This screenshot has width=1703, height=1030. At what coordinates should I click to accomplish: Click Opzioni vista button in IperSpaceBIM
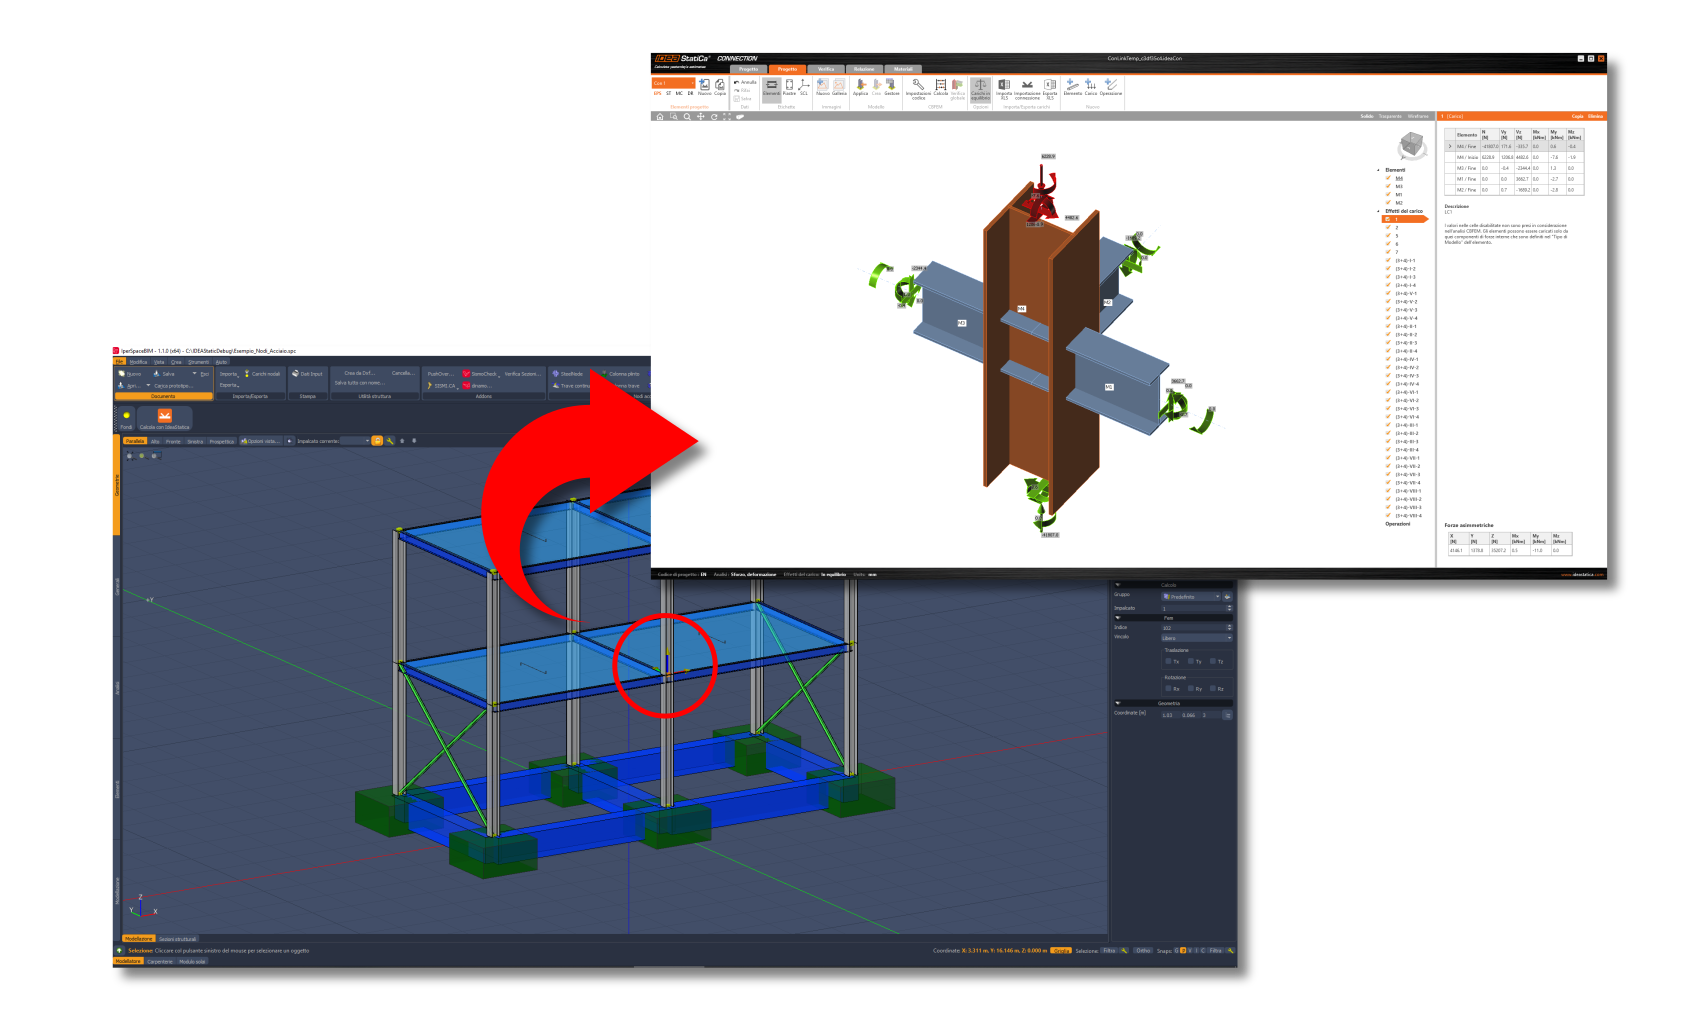[260, 441]
